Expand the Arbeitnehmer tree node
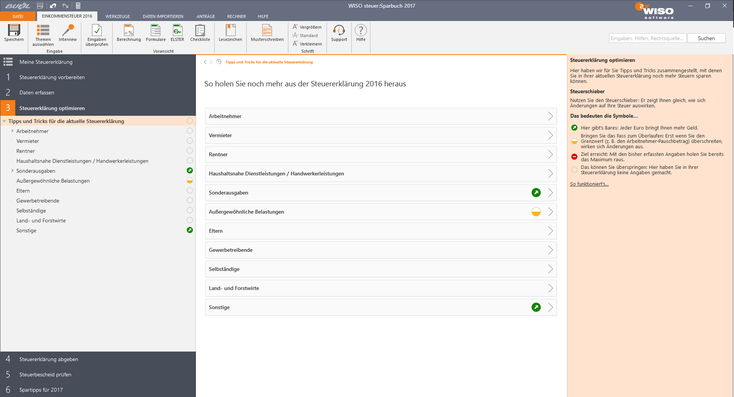This screenshot has height=397, width=734. tap(12, 131)
